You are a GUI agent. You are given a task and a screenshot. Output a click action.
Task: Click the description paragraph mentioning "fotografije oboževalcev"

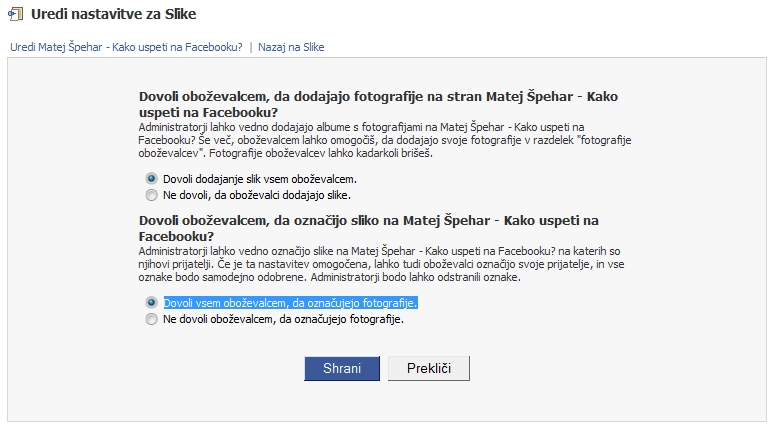tap(385, 140)
